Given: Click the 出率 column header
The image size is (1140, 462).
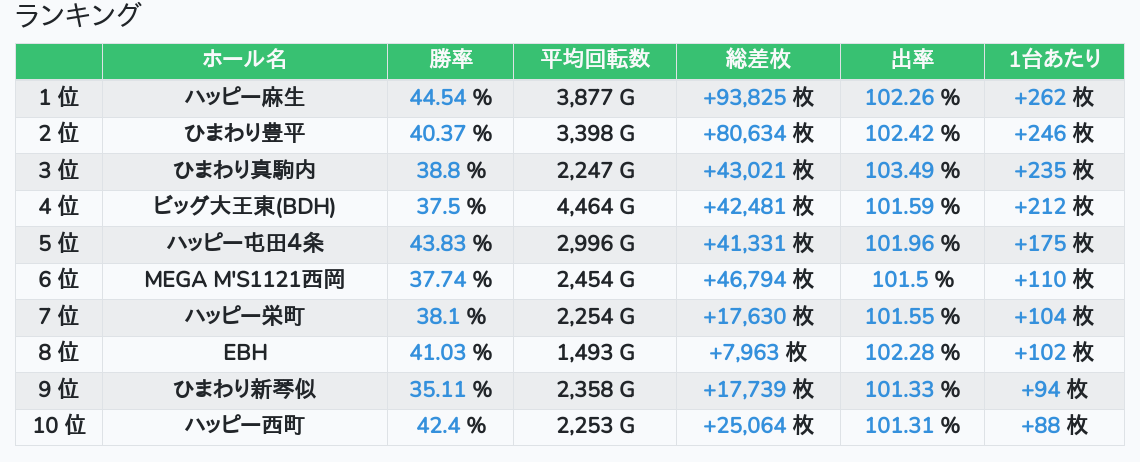Looking at the screenshot, I should coord(912,60).
